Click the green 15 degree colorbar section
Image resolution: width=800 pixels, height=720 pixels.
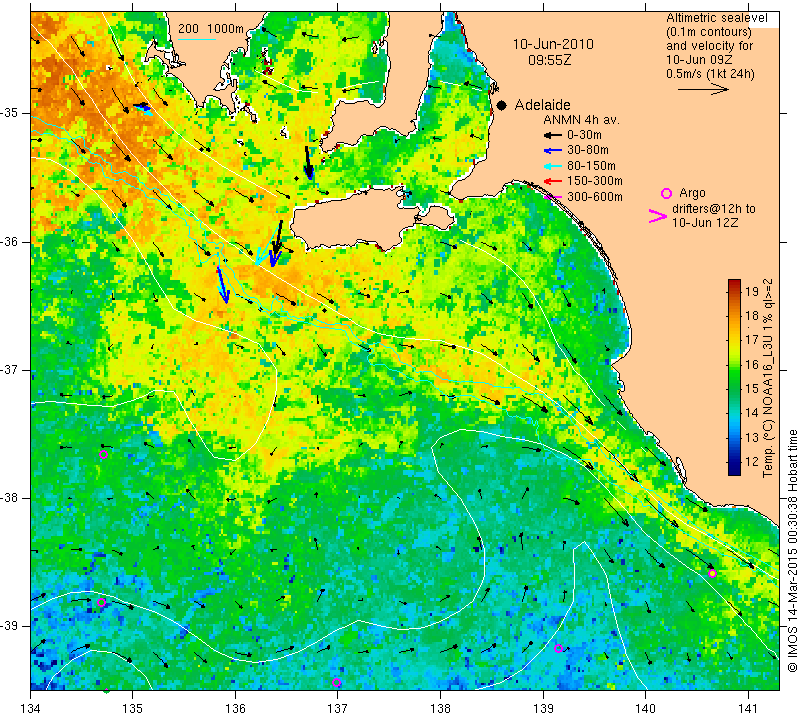(x=734, y=388)
